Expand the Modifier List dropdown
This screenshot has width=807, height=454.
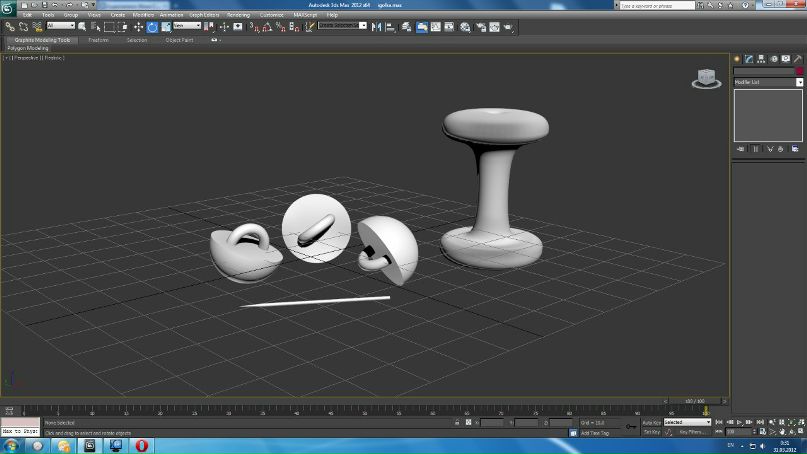pyautogui.click(x=768, y=82)
